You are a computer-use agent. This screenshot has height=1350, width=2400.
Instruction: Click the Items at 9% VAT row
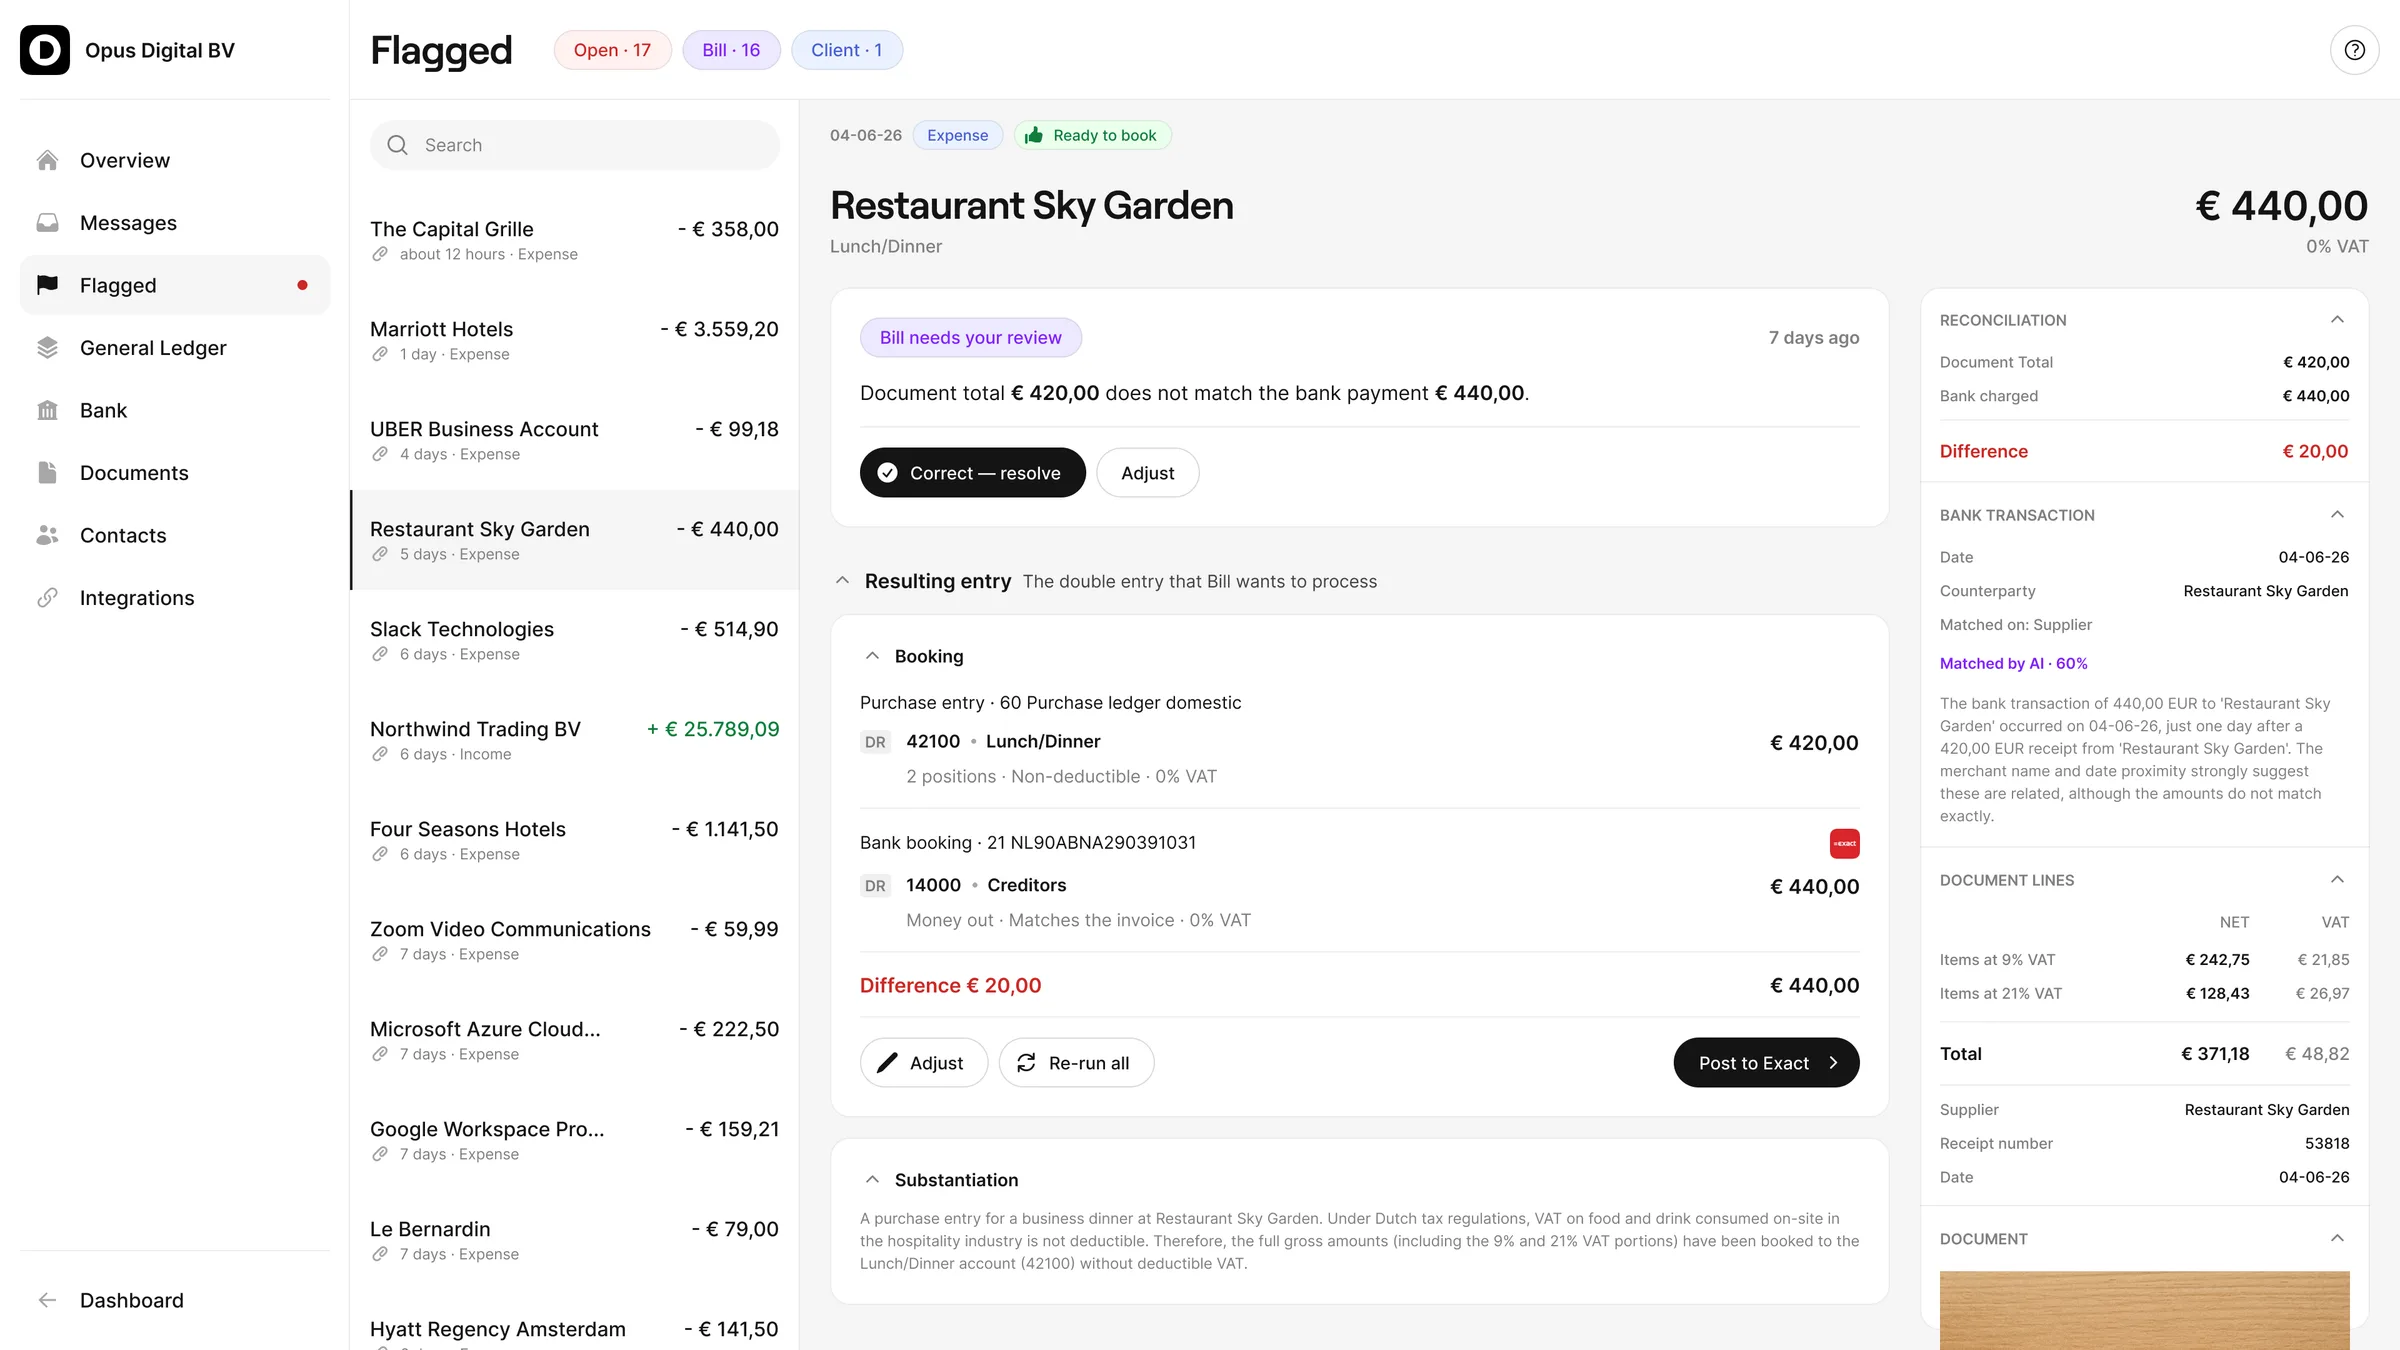point(2144,960)
